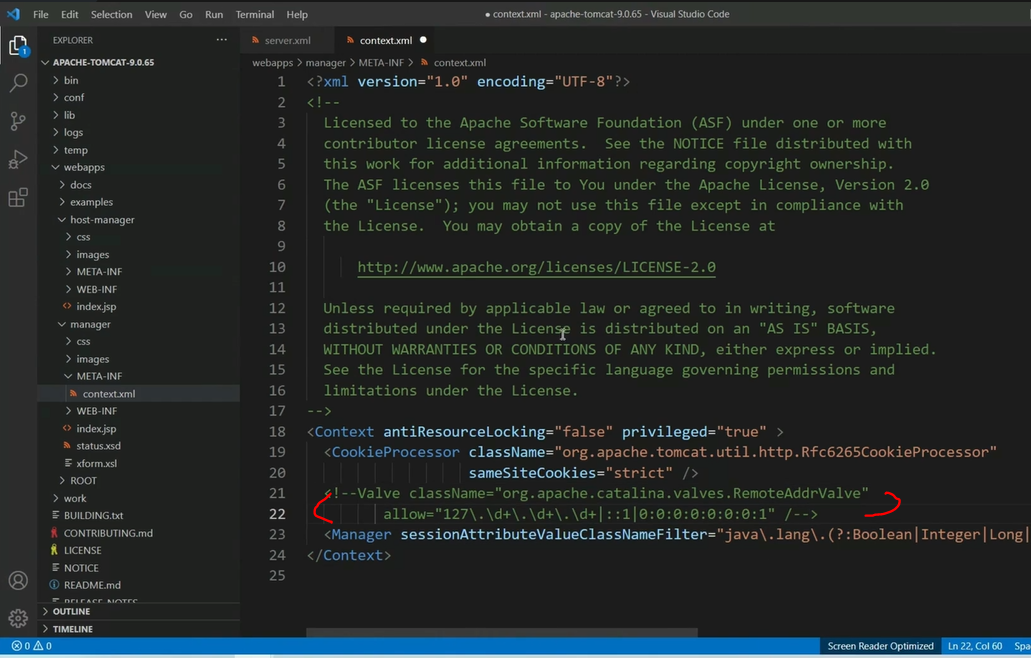The height and width of the screenshot is (658, 1031).
Task: Click the manager breadcrumb segment
Action: click(325, 62)
